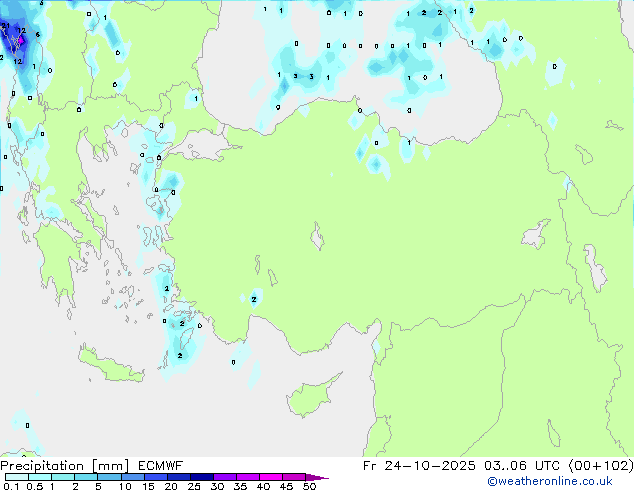Select the 2–5 mm legend color box
The height and width of the screenshot is (490, 634).
[86, 477]
